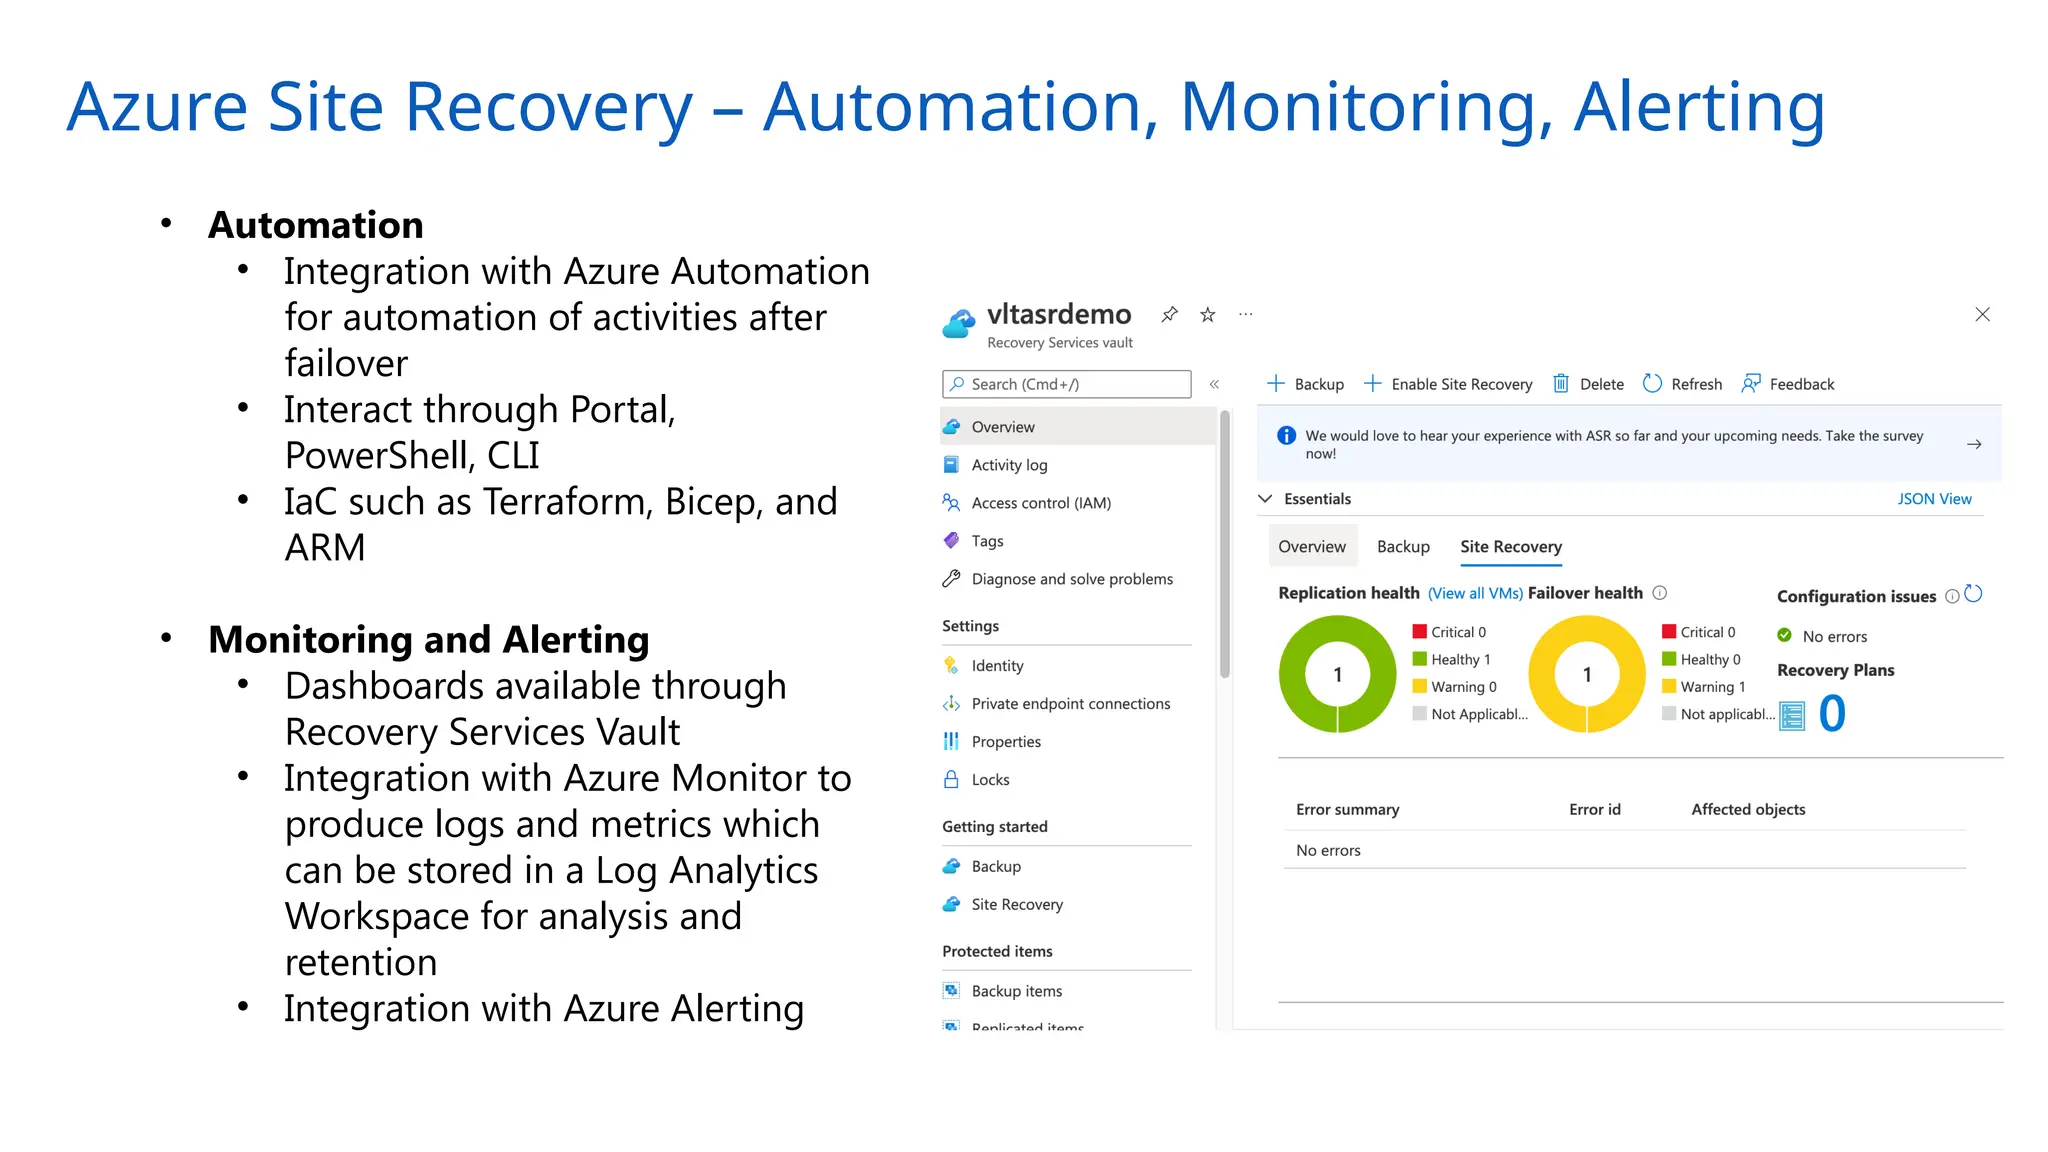Click the purple Tags icon
This screenshot has width=2048, height=1152.
[951, 540]
